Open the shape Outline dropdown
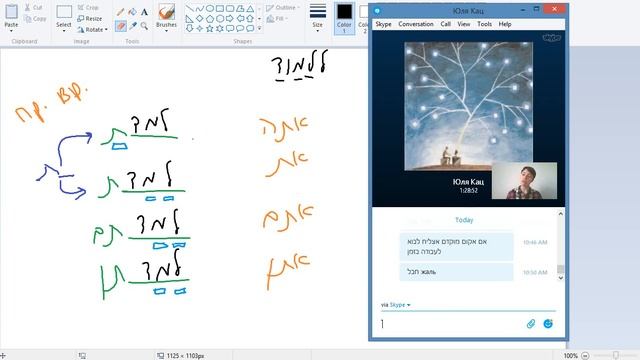 [x=283, y=8]
